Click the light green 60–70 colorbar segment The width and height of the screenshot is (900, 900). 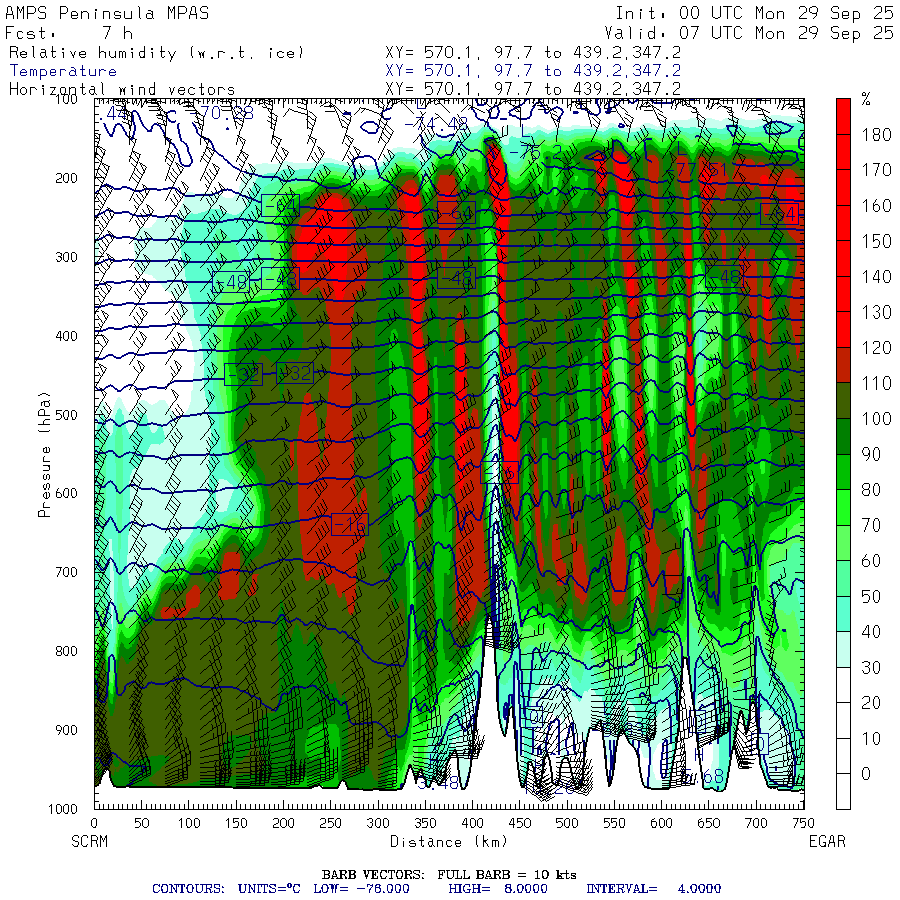843,542
